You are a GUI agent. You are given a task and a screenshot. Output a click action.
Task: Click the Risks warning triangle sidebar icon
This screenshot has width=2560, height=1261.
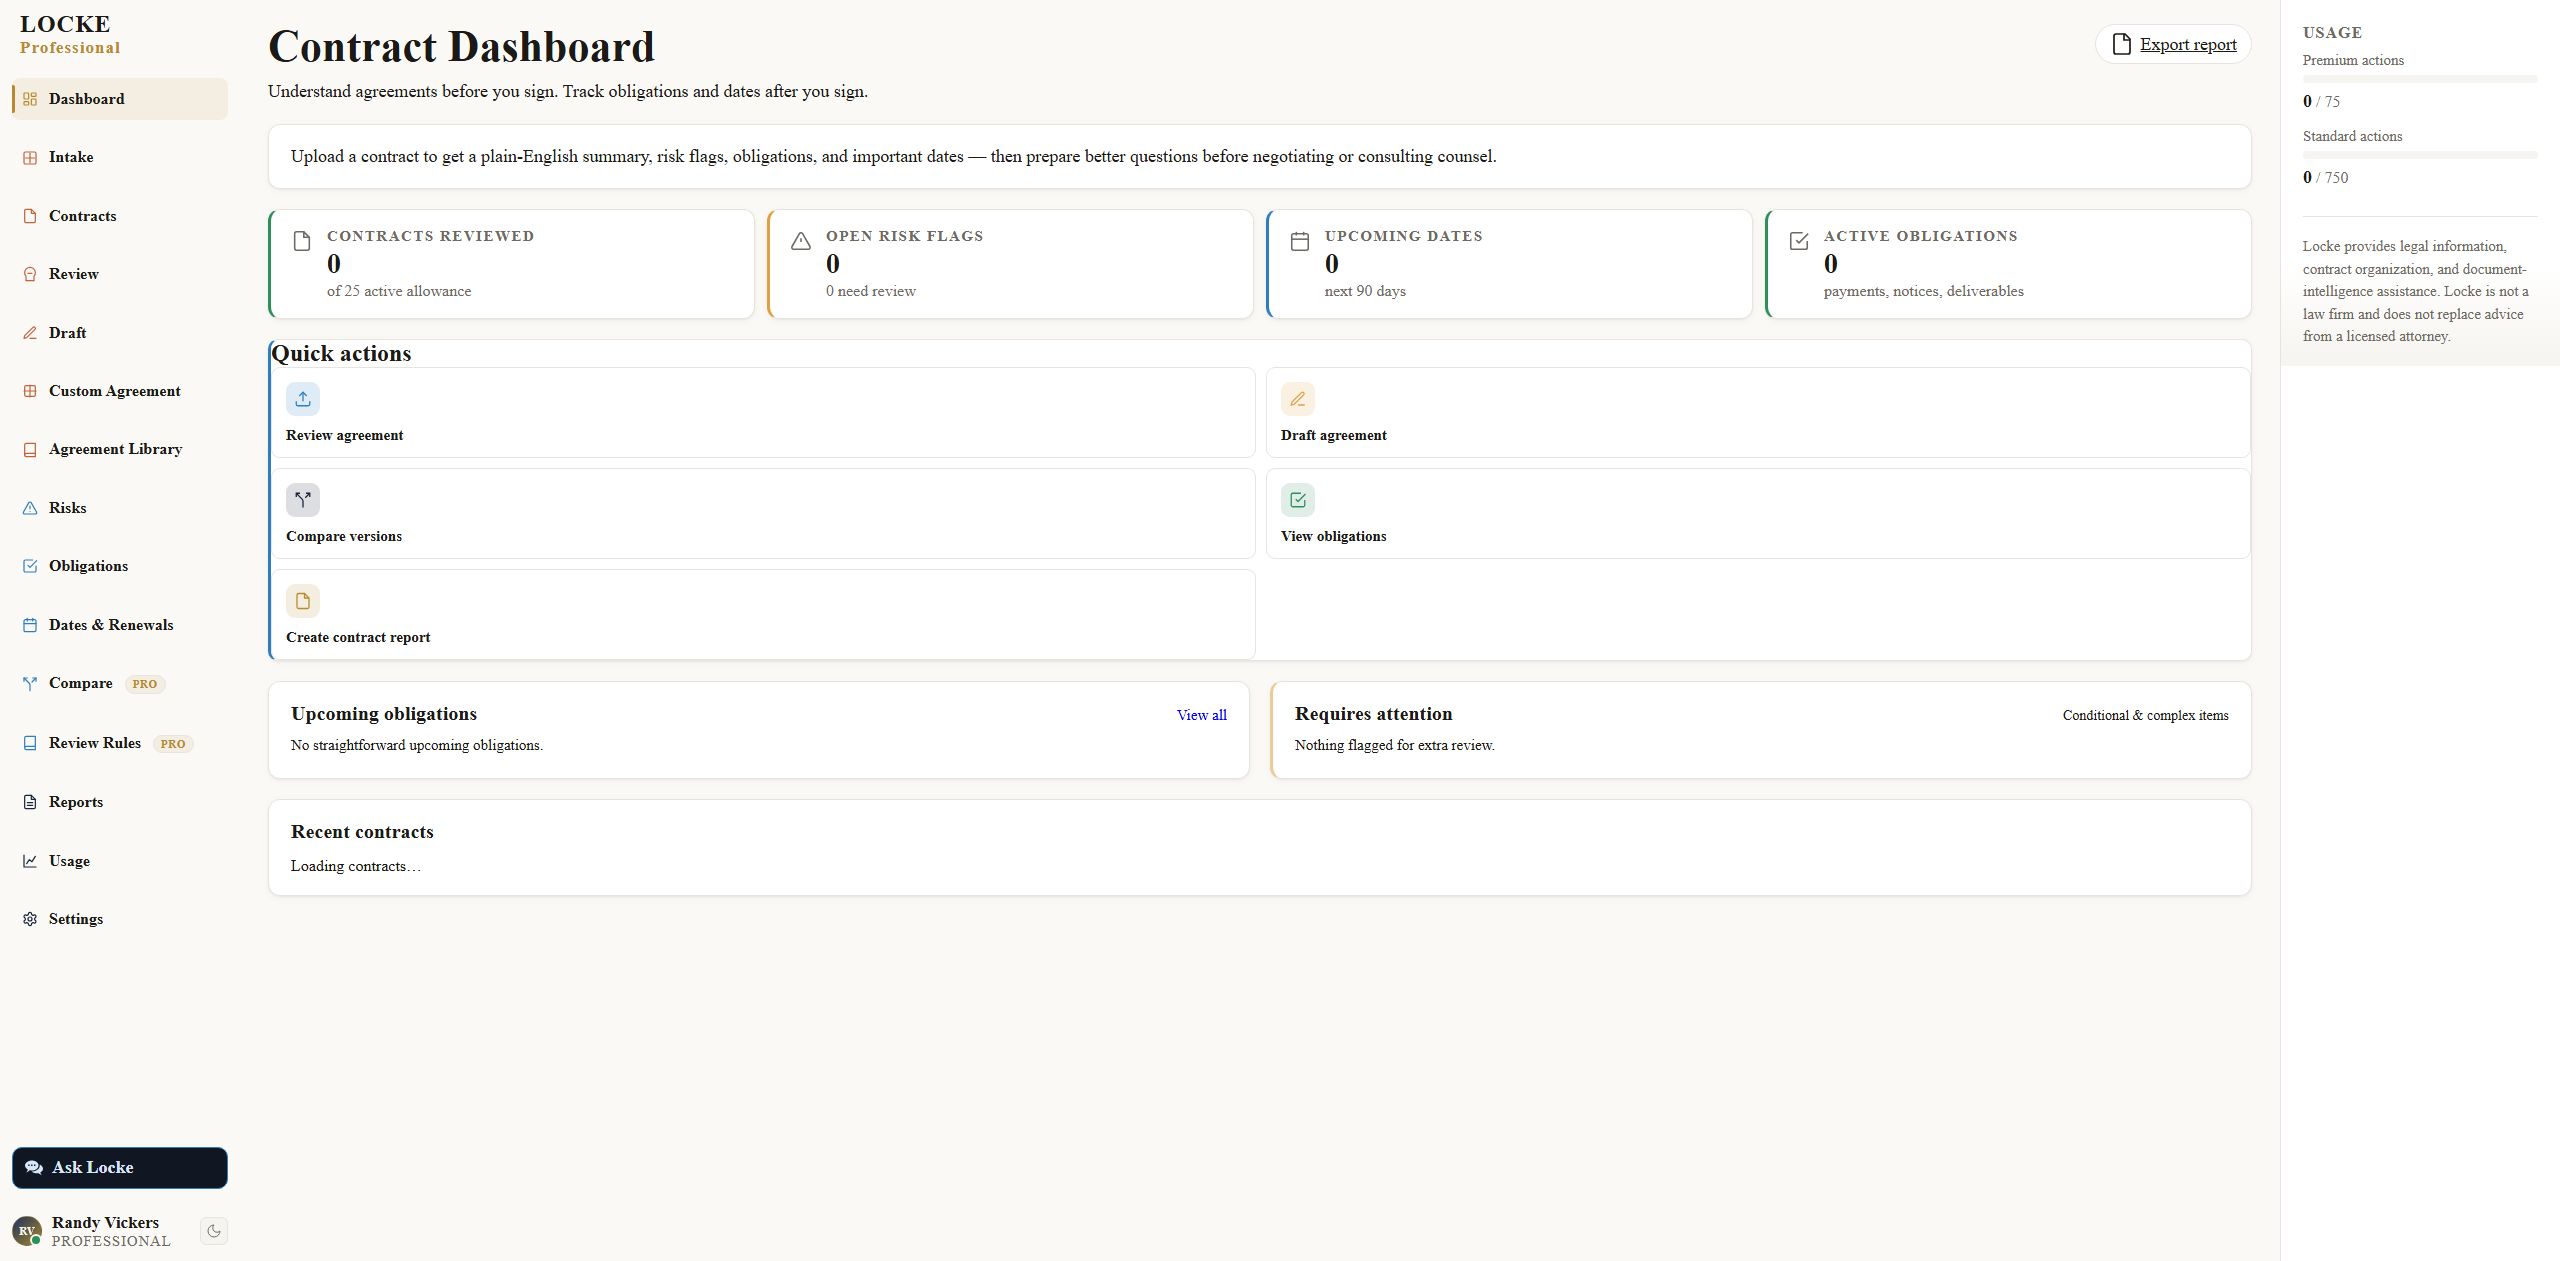pos(30,508)
